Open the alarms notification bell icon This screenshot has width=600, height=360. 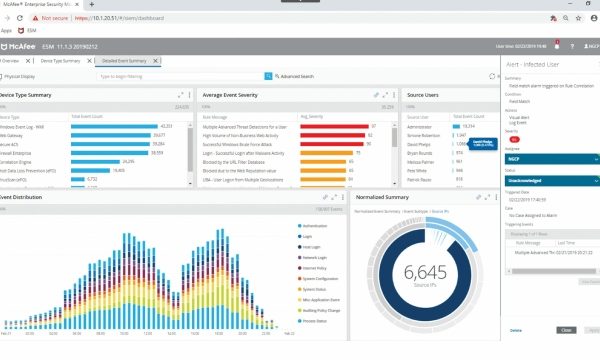tap(557, 46)
